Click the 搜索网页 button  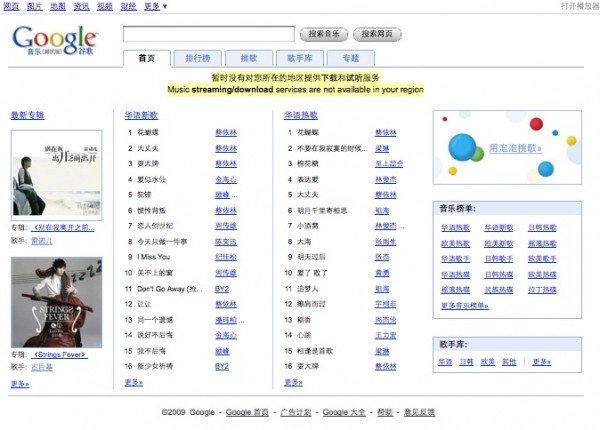point(377,34)
